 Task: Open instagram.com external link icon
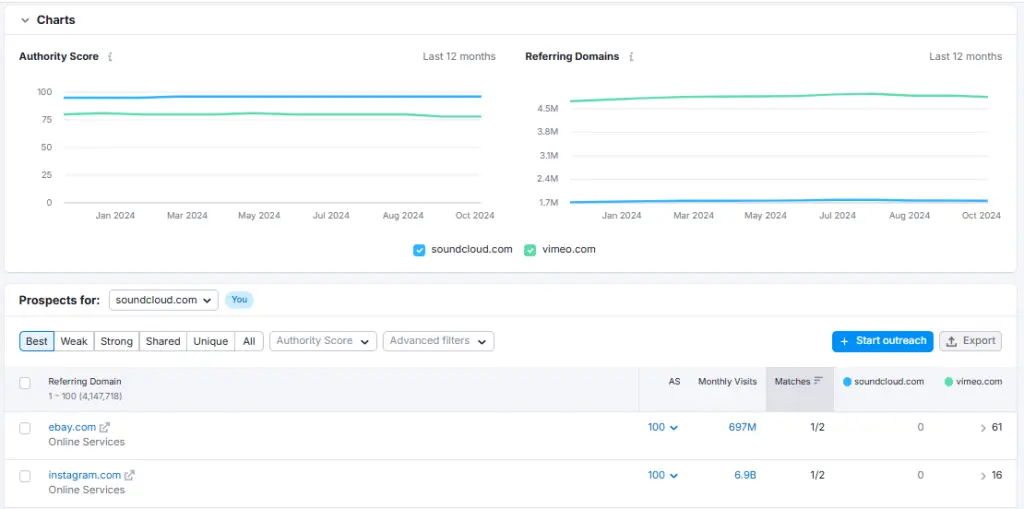129,475
